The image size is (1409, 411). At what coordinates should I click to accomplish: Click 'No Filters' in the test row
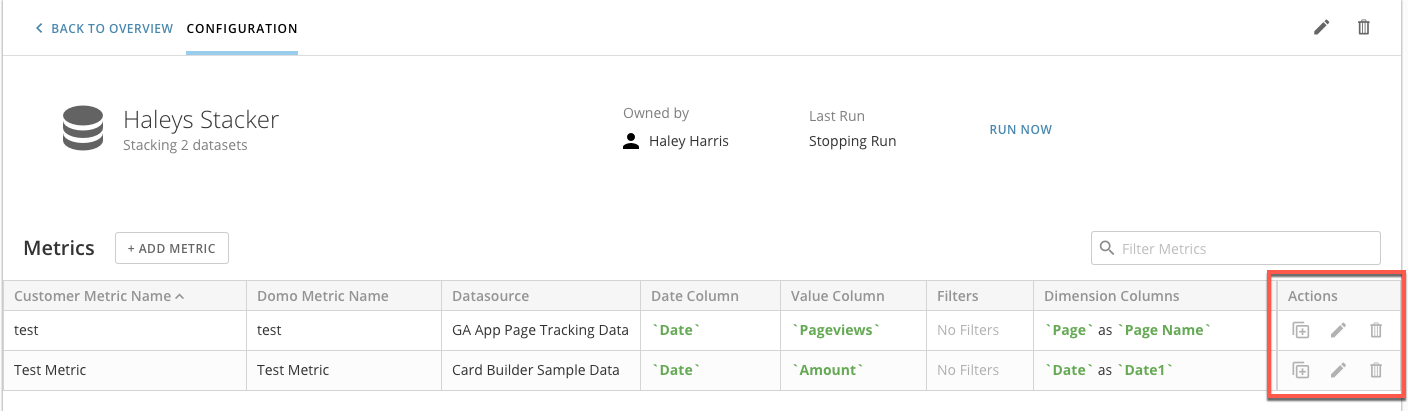968,330
